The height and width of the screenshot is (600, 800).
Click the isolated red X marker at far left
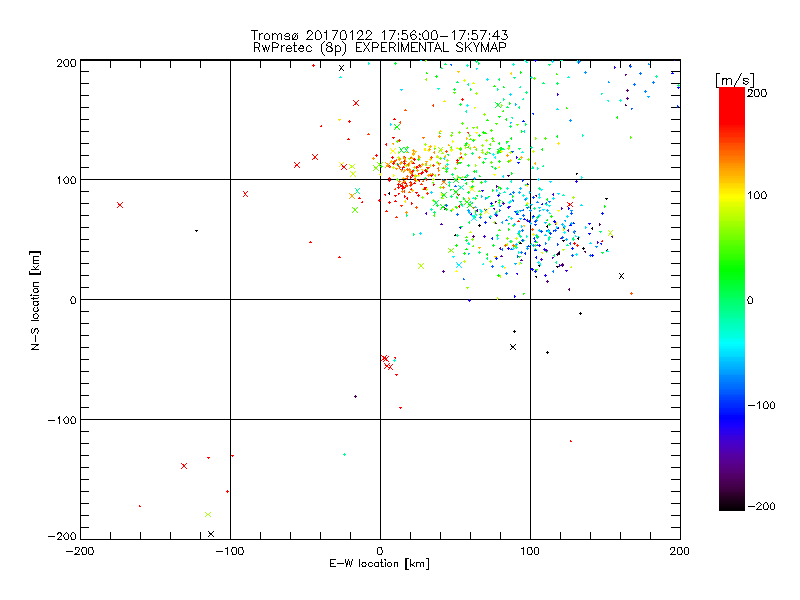120,205
